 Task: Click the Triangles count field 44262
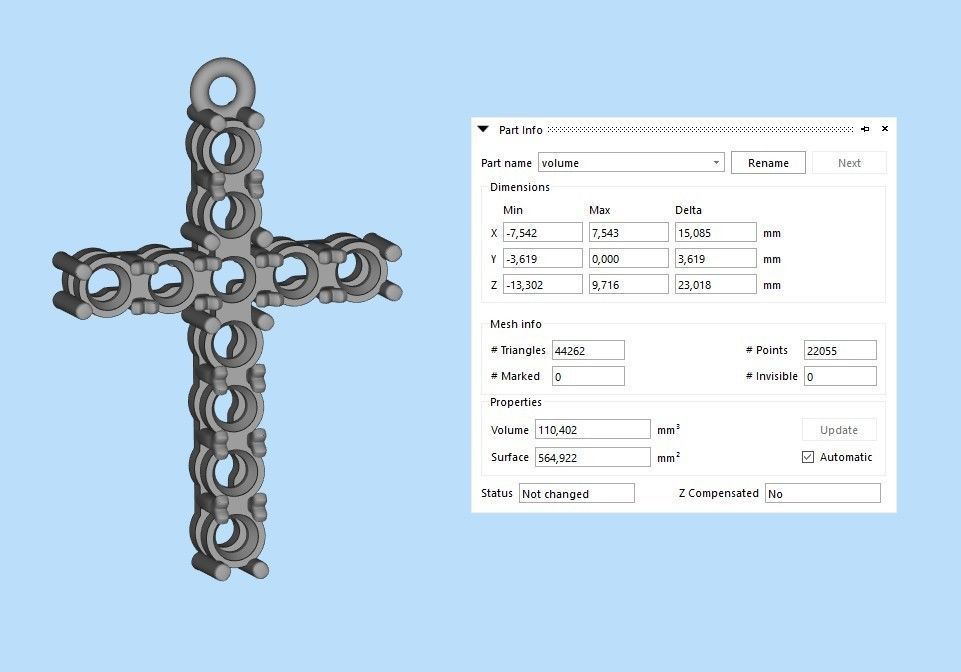(588, 350)
